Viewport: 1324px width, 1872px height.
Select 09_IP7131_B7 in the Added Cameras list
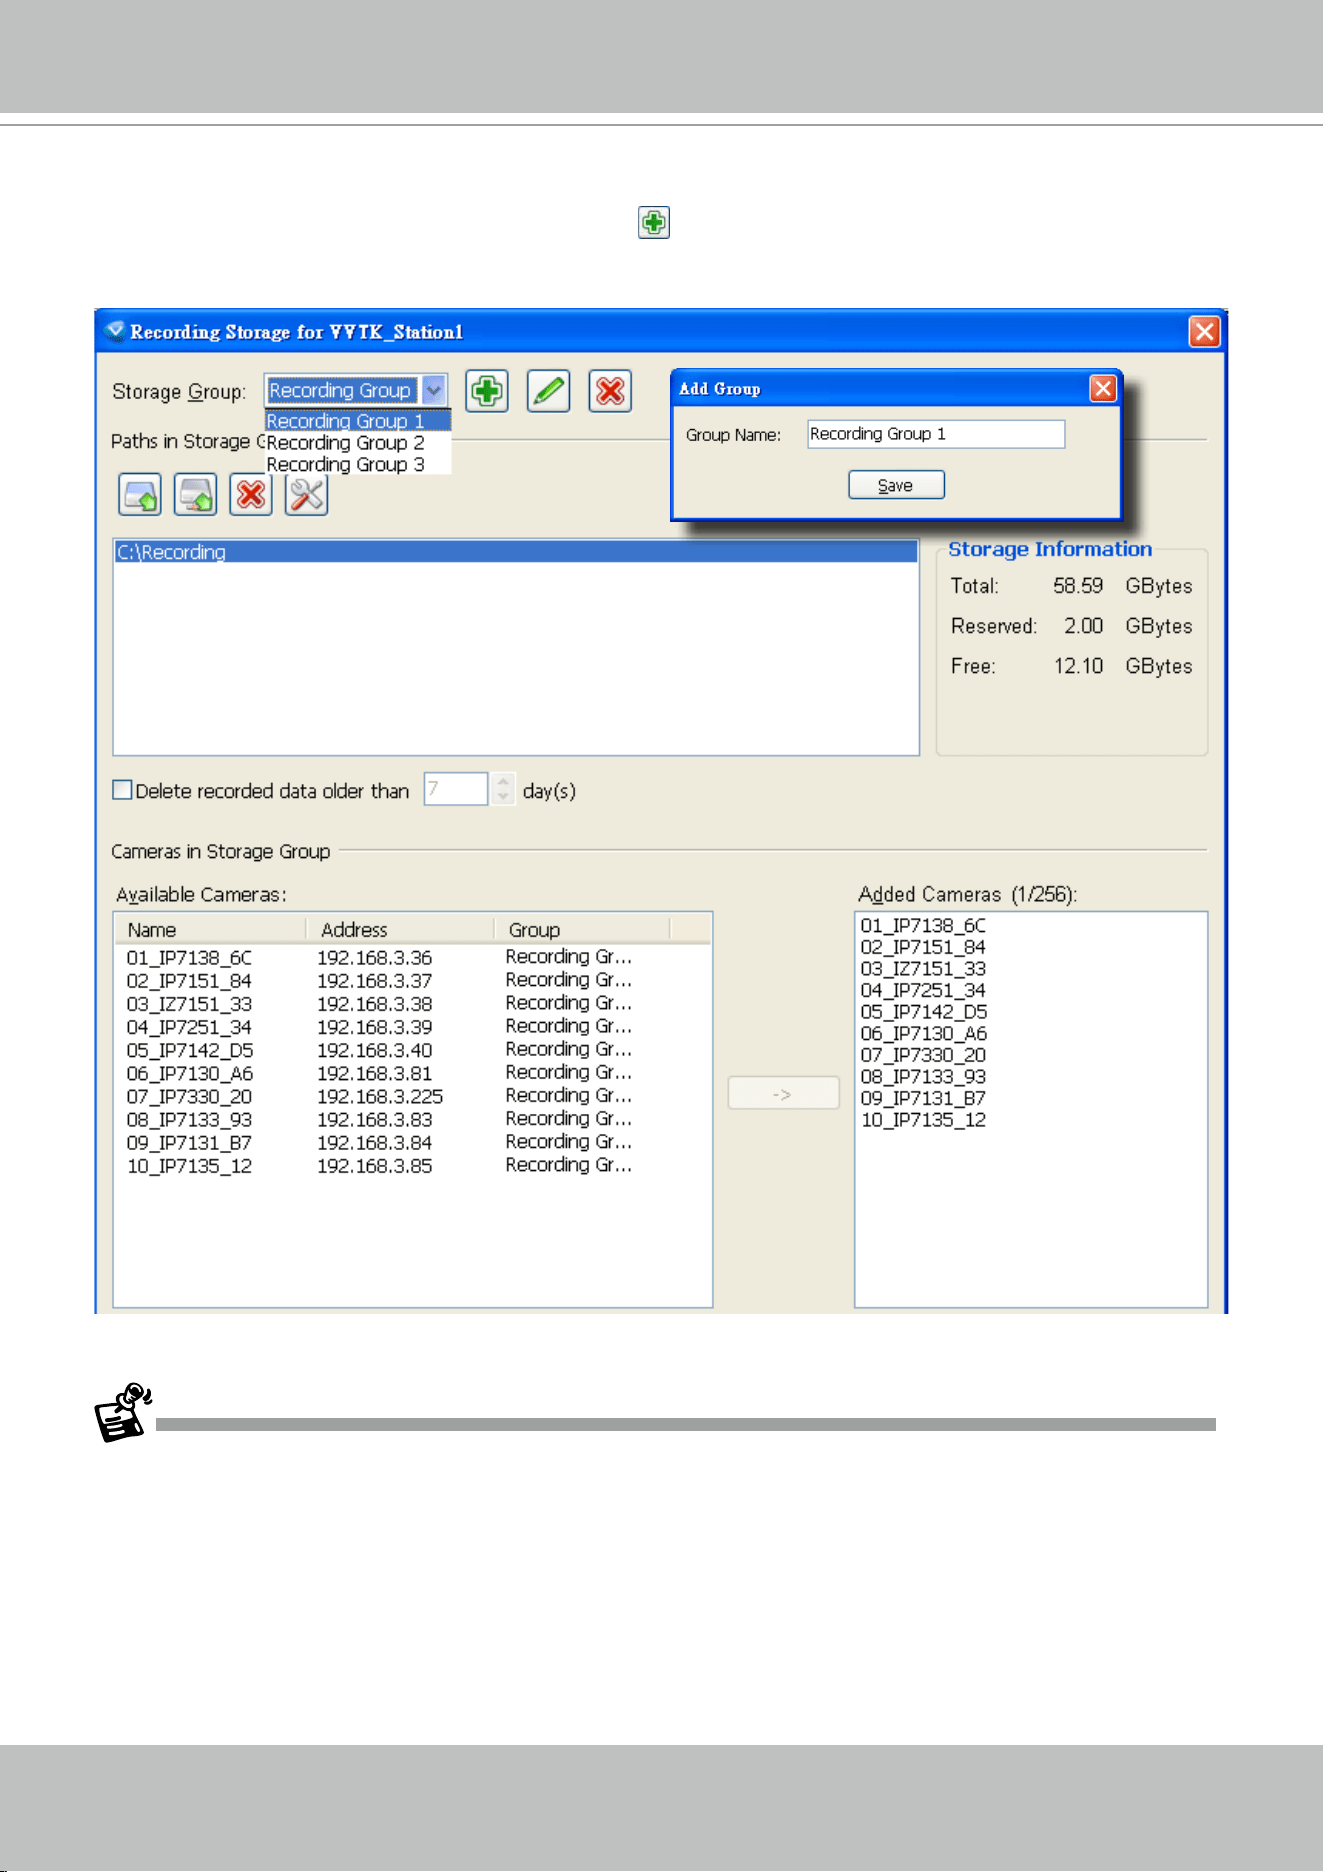[x=923, y=1098]
